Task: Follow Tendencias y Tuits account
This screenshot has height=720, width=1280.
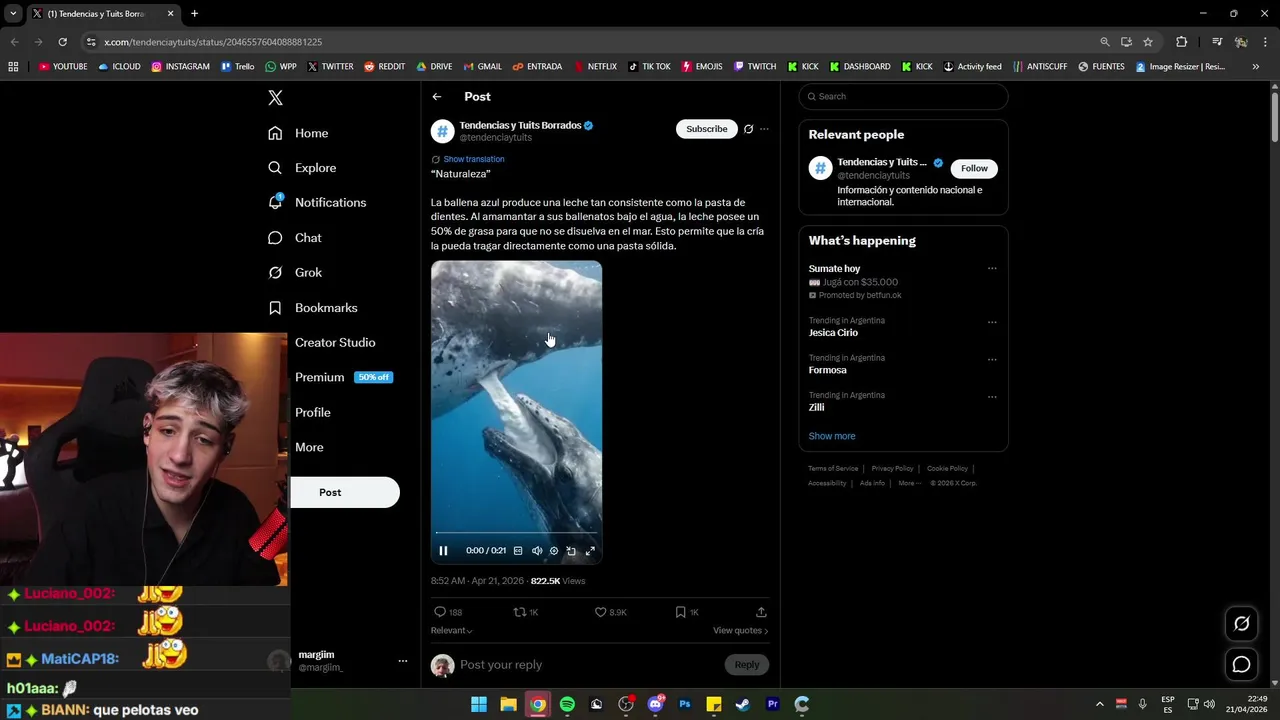Action: click(x=974, y=169)
